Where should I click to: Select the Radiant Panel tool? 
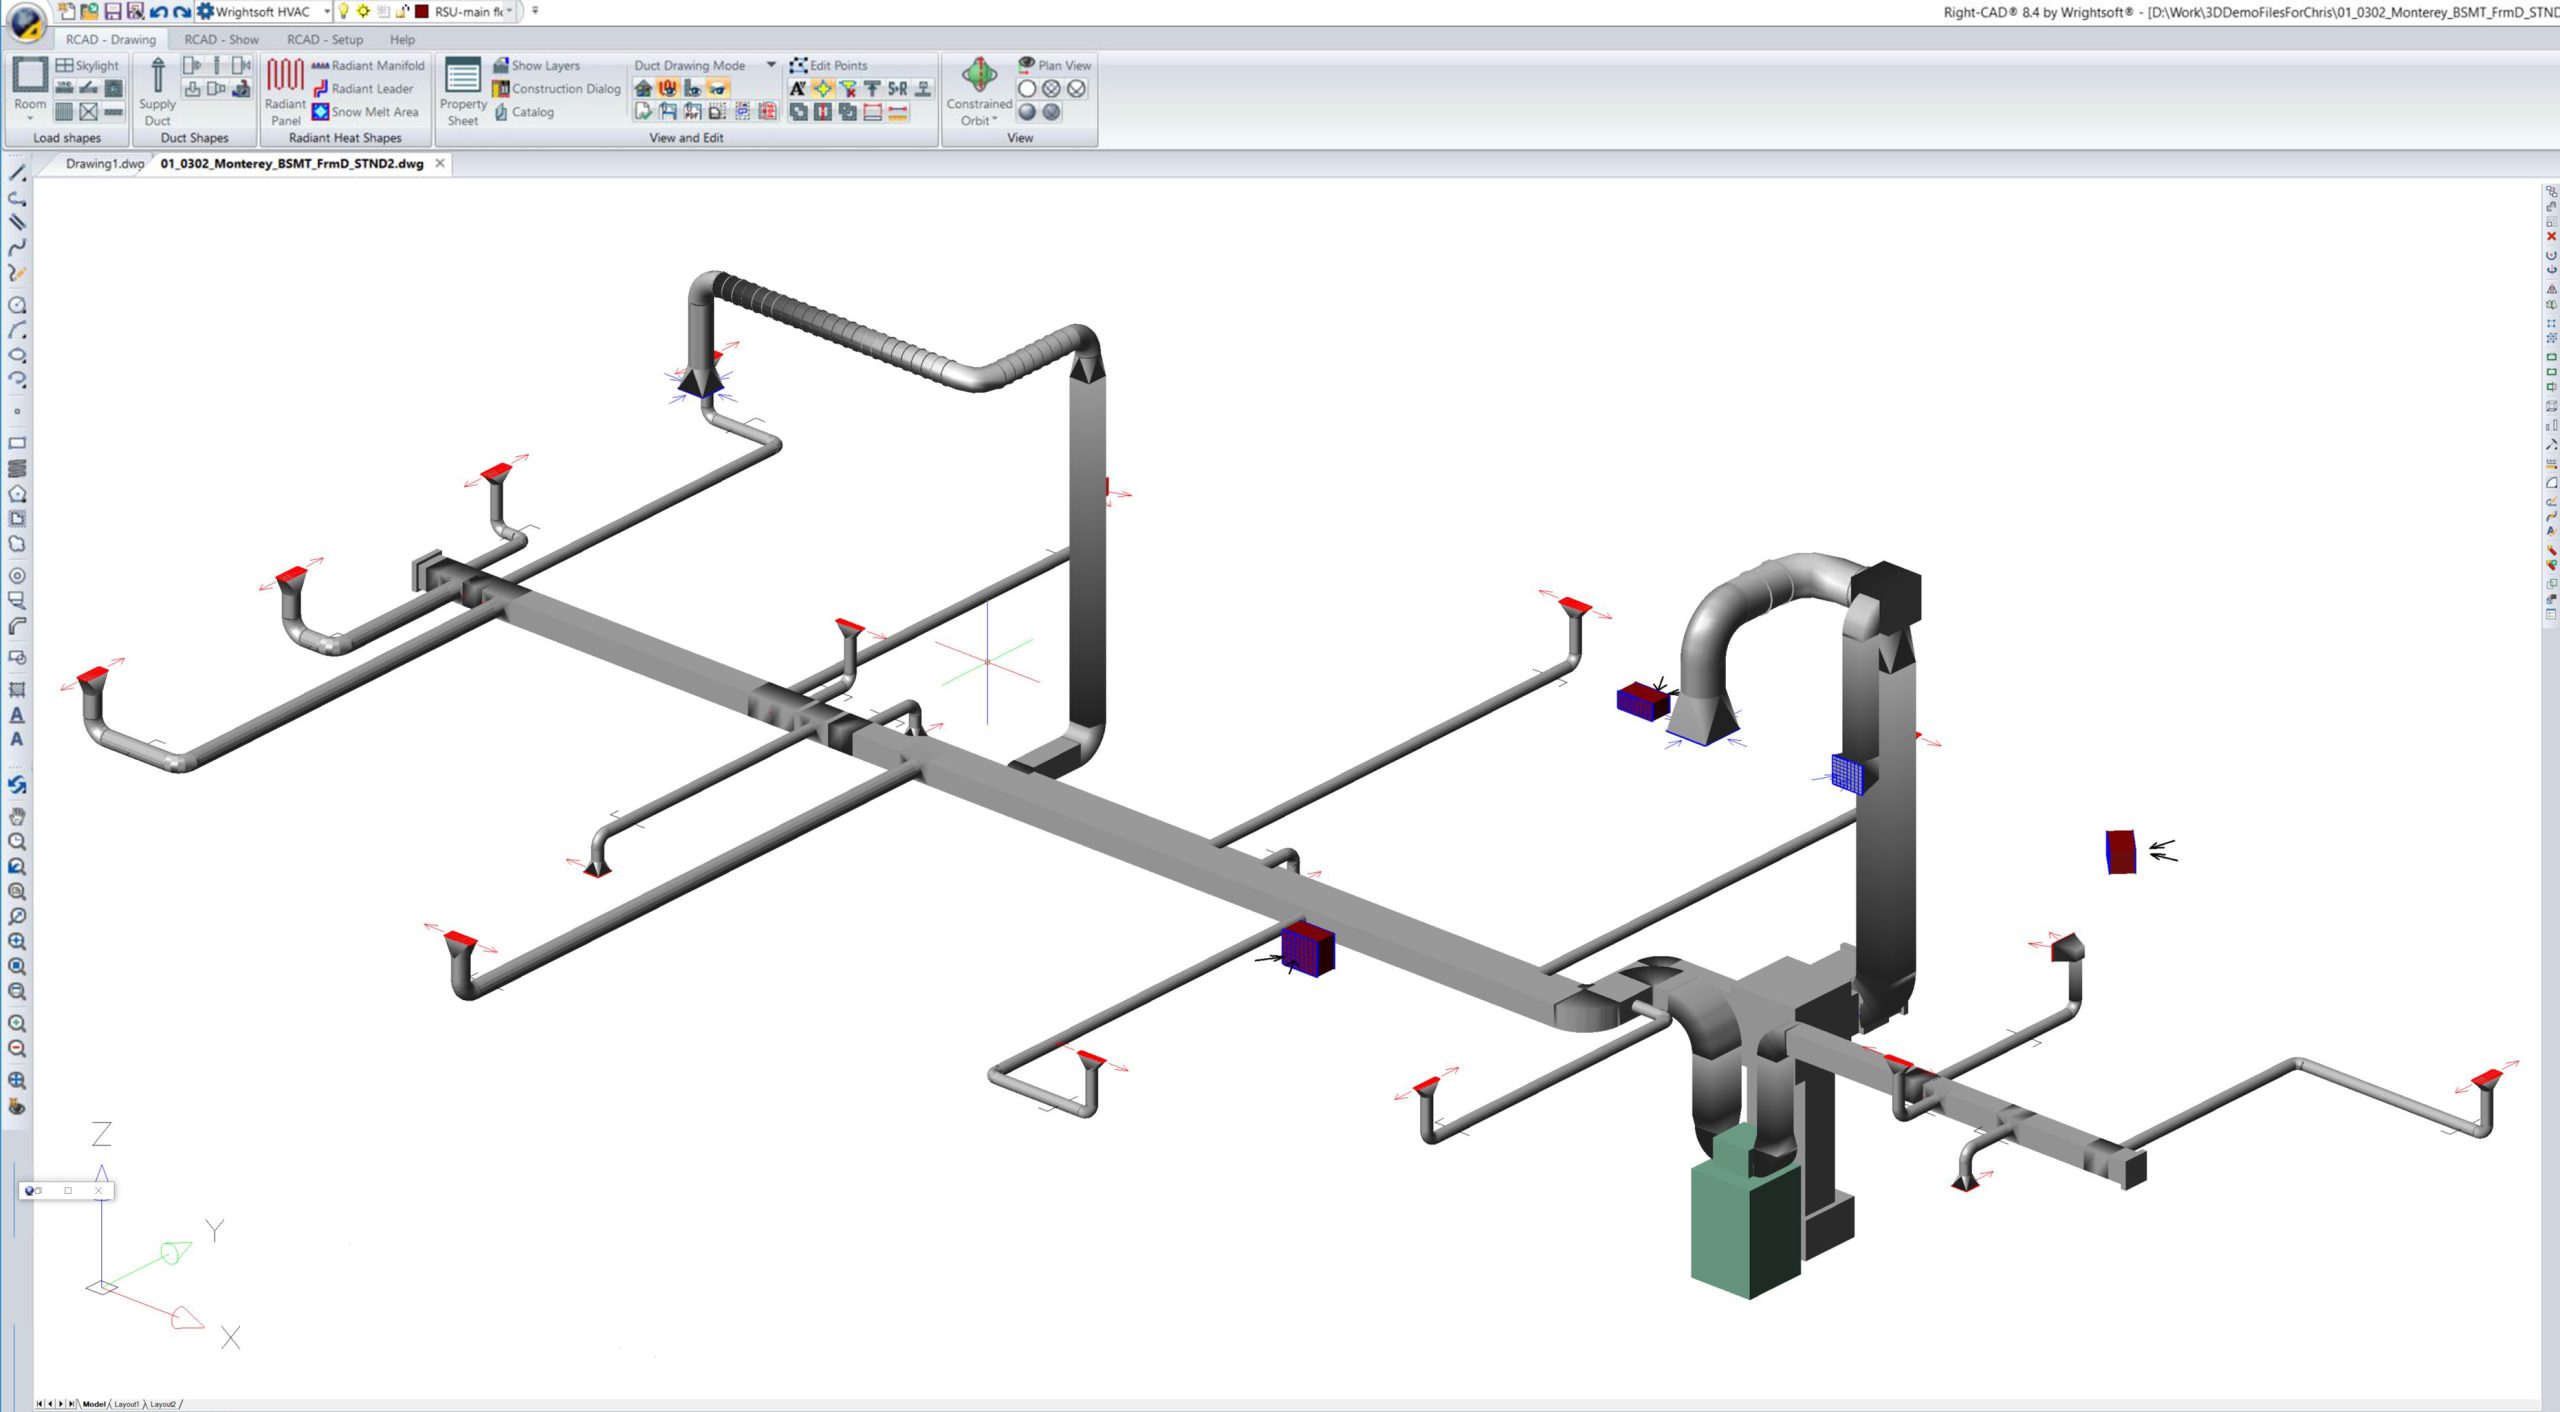pos(285,95)
